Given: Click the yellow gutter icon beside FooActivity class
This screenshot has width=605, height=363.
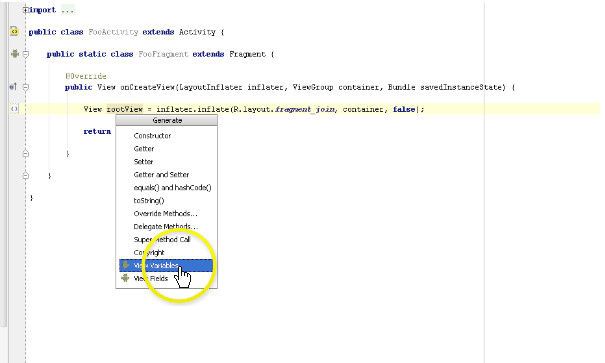Looking at the screenshot, I should pos(14,31).
